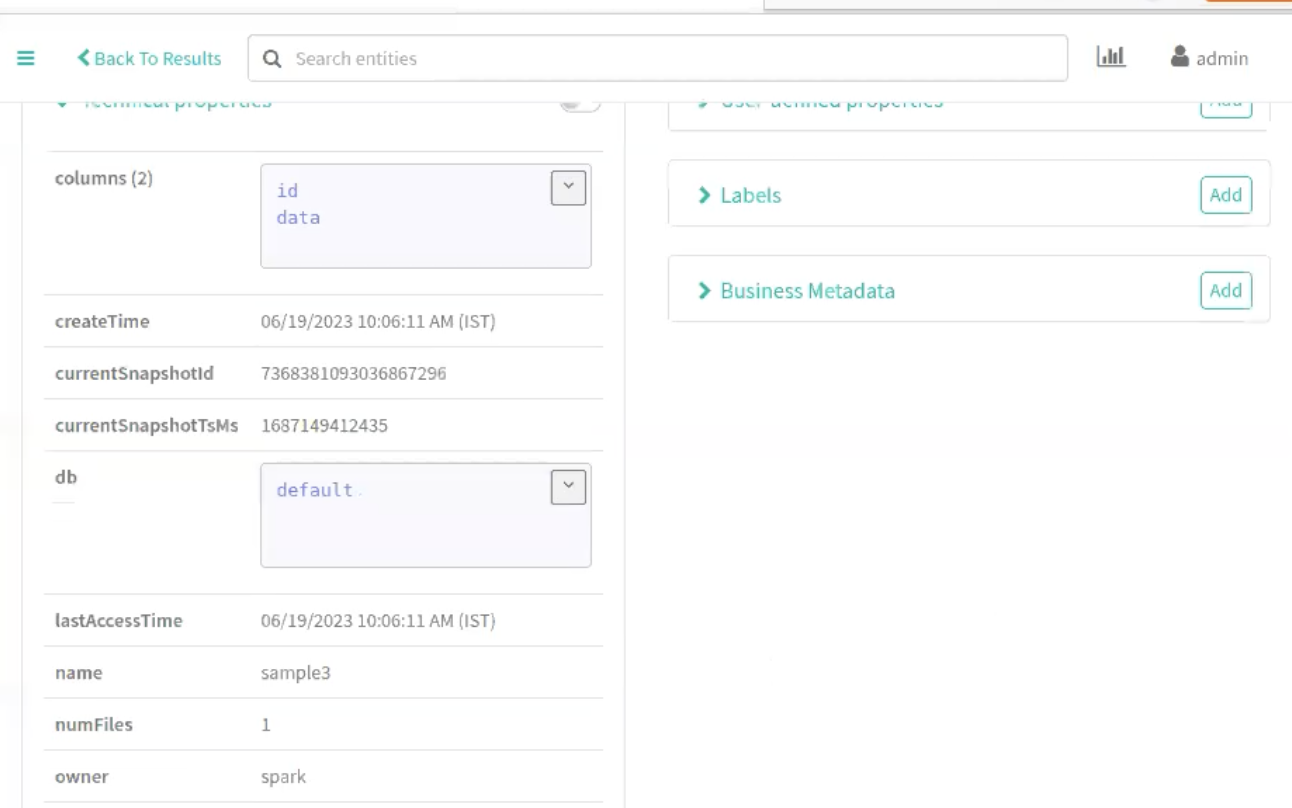Image resolution: width=1292 pixels, height=808 pixels.
Task: Click the back chevron arrow icon
Action: (83, 58)
